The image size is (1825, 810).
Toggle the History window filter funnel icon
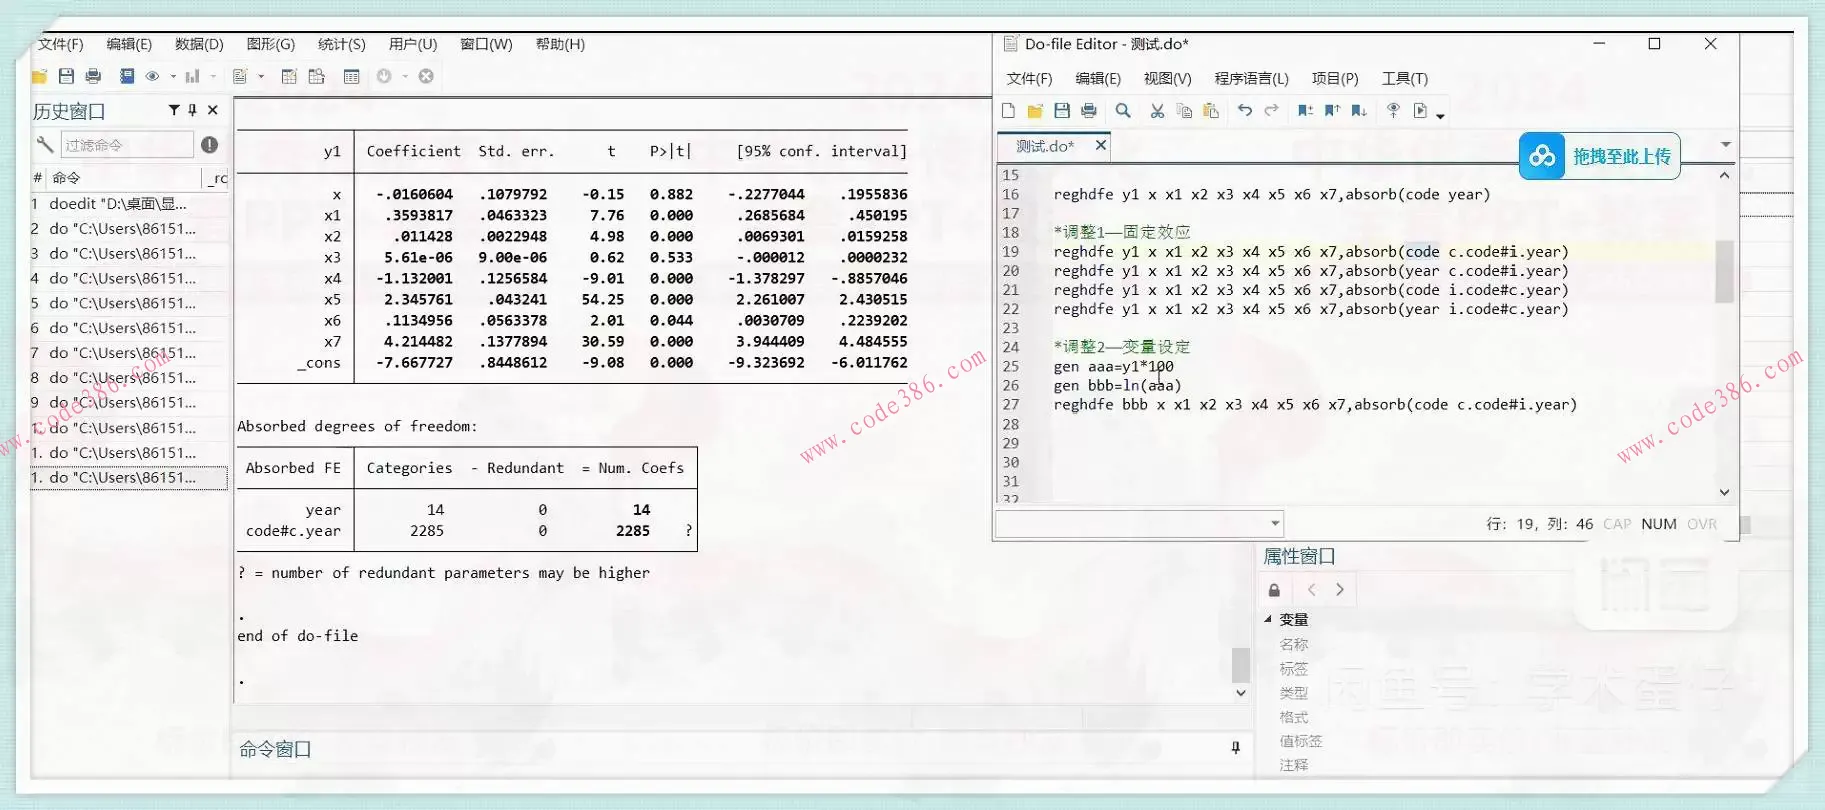click(x=174, y=110)
